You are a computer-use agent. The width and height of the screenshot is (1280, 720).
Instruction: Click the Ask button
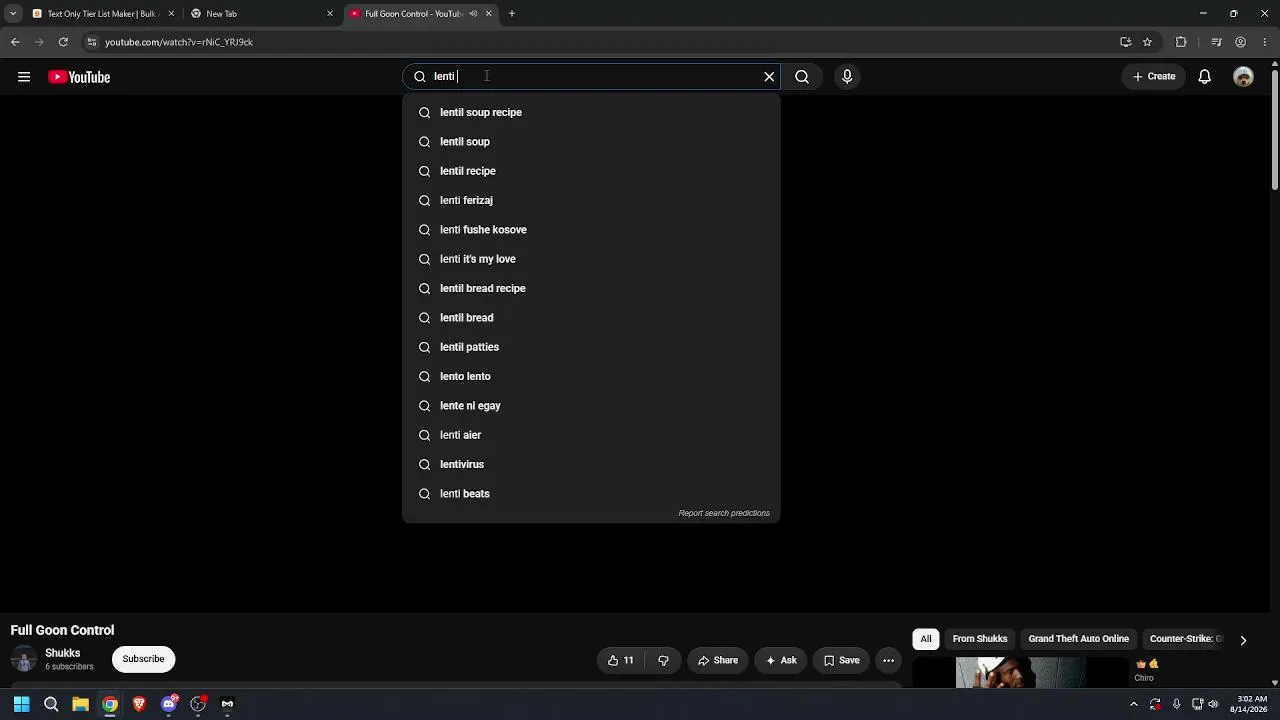click(781, 660)
